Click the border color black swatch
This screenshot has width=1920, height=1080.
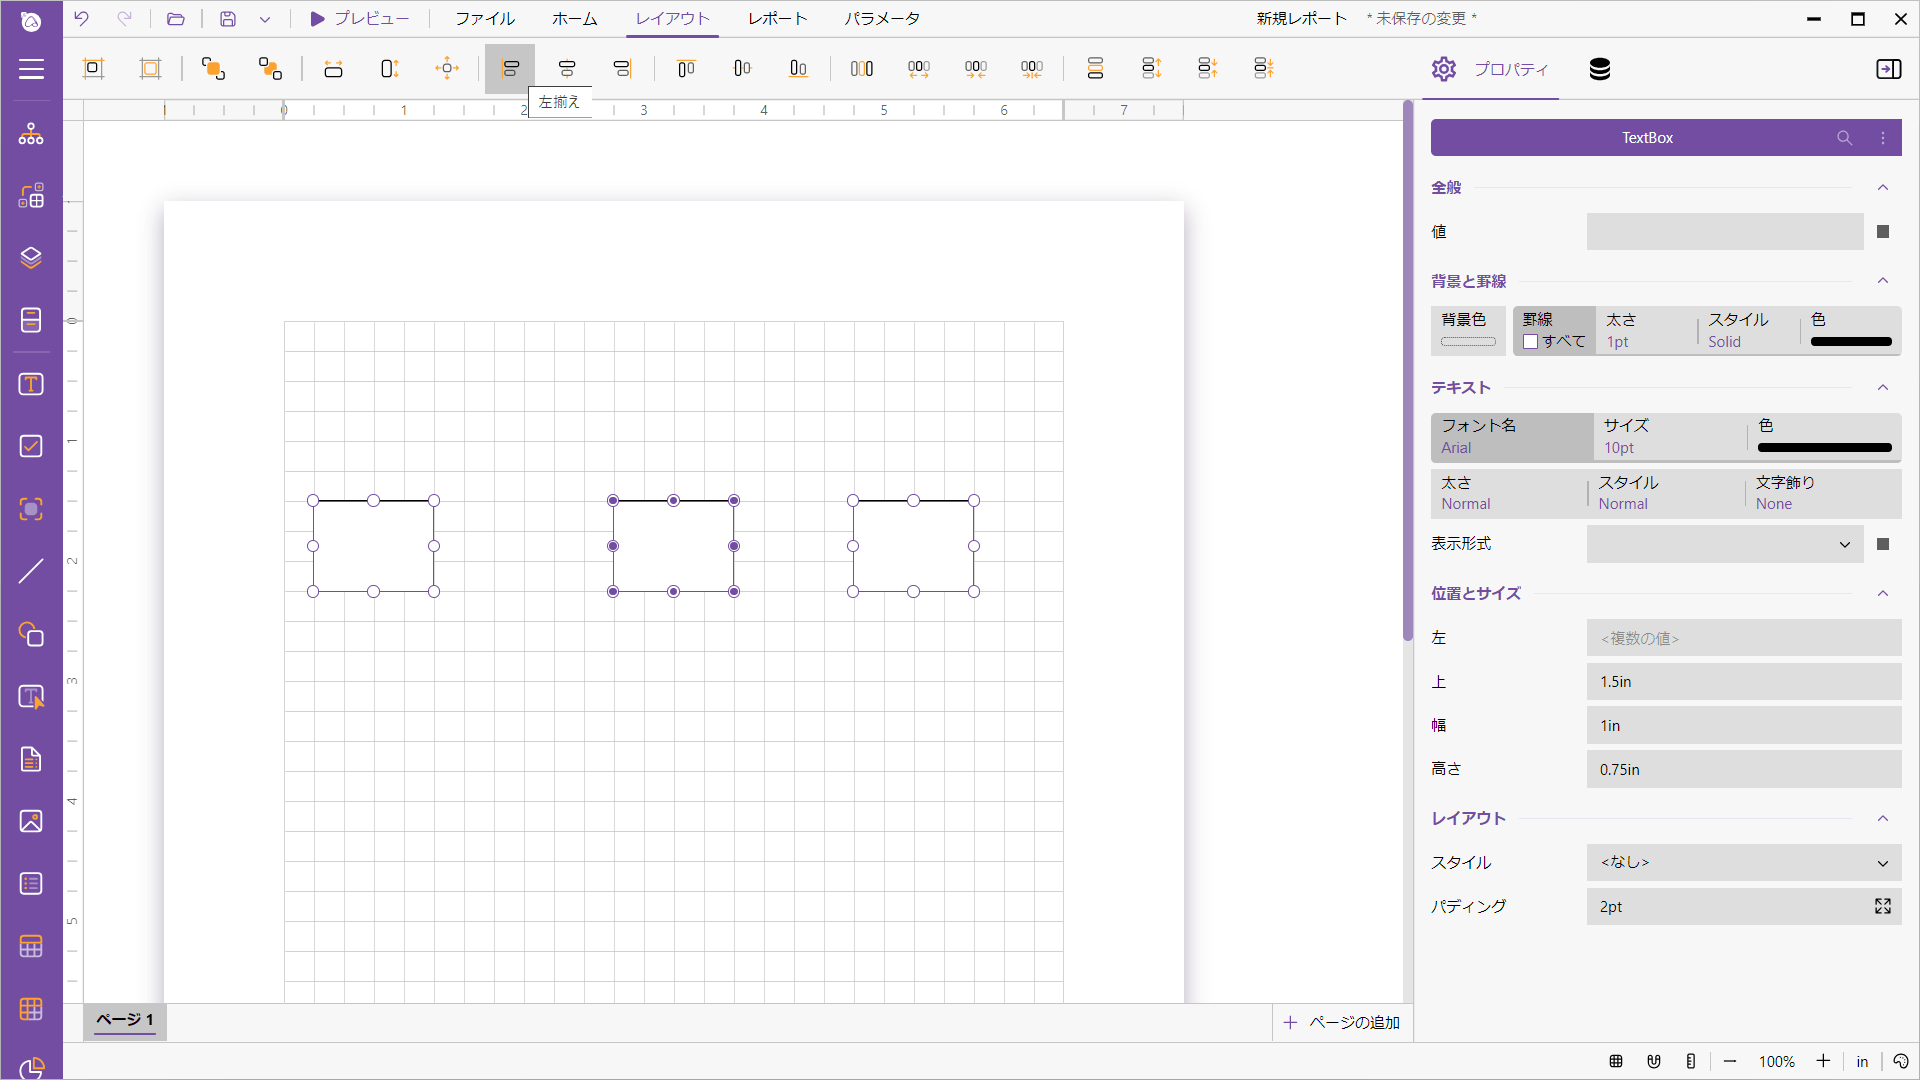tap(1851, 342)
